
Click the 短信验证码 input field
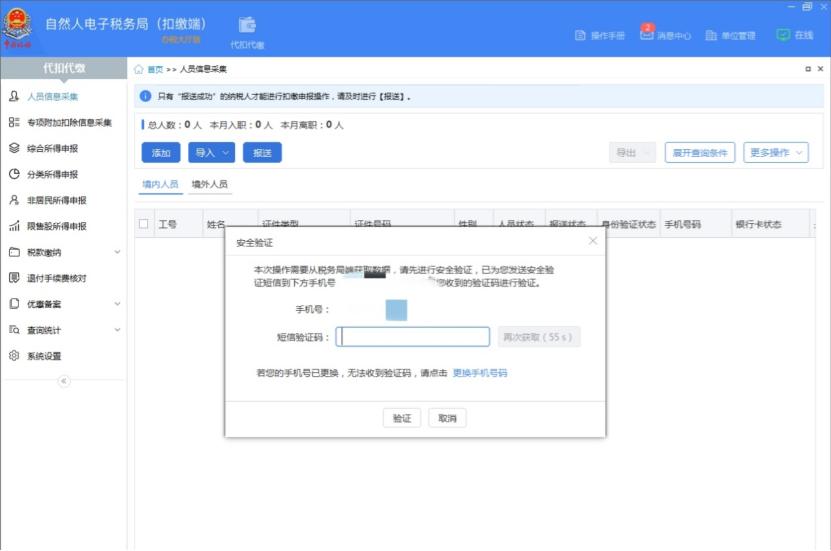pyautogui.click(x=413, y=337)
